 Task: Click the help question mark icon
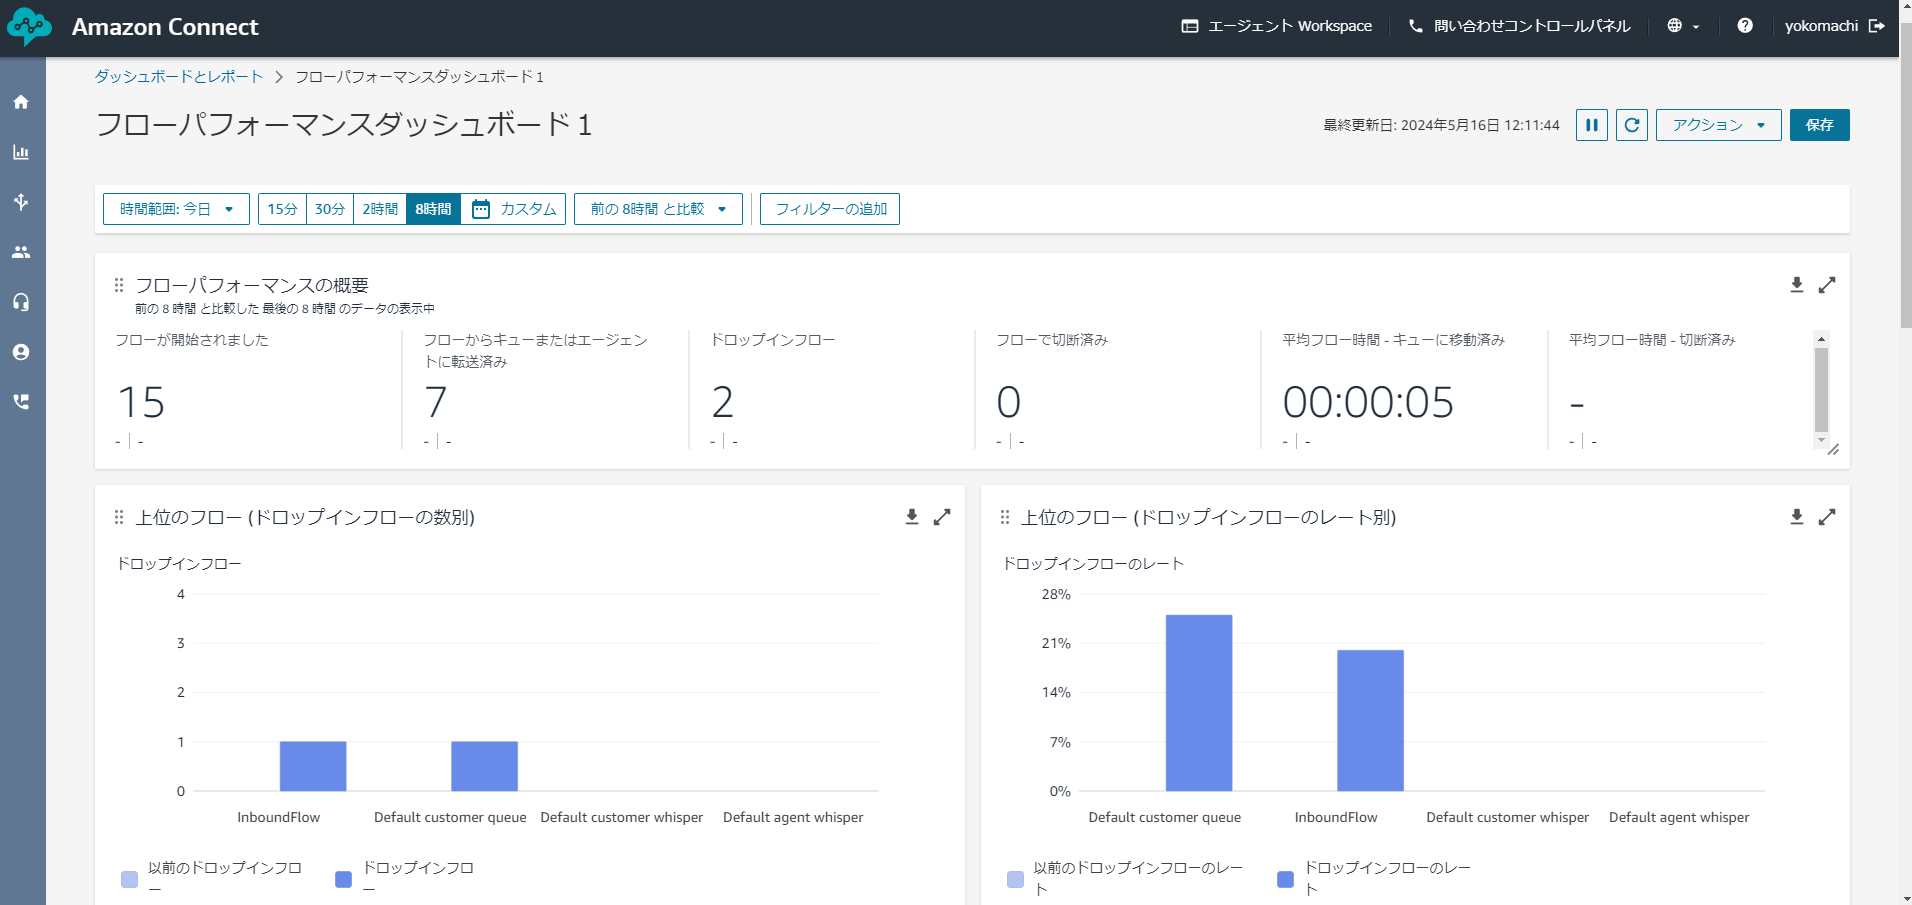(1745, 26)
